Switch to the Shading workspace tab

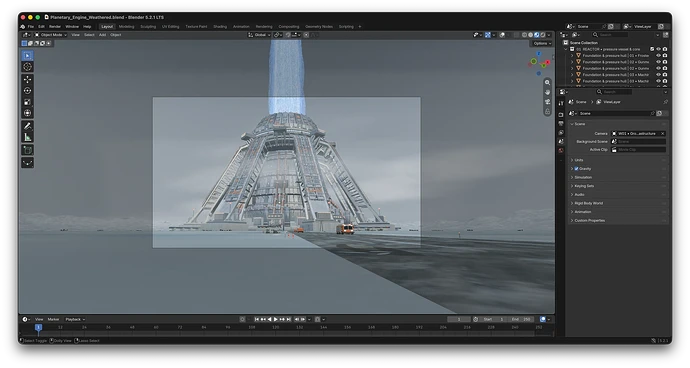click(x=220, y=26)
